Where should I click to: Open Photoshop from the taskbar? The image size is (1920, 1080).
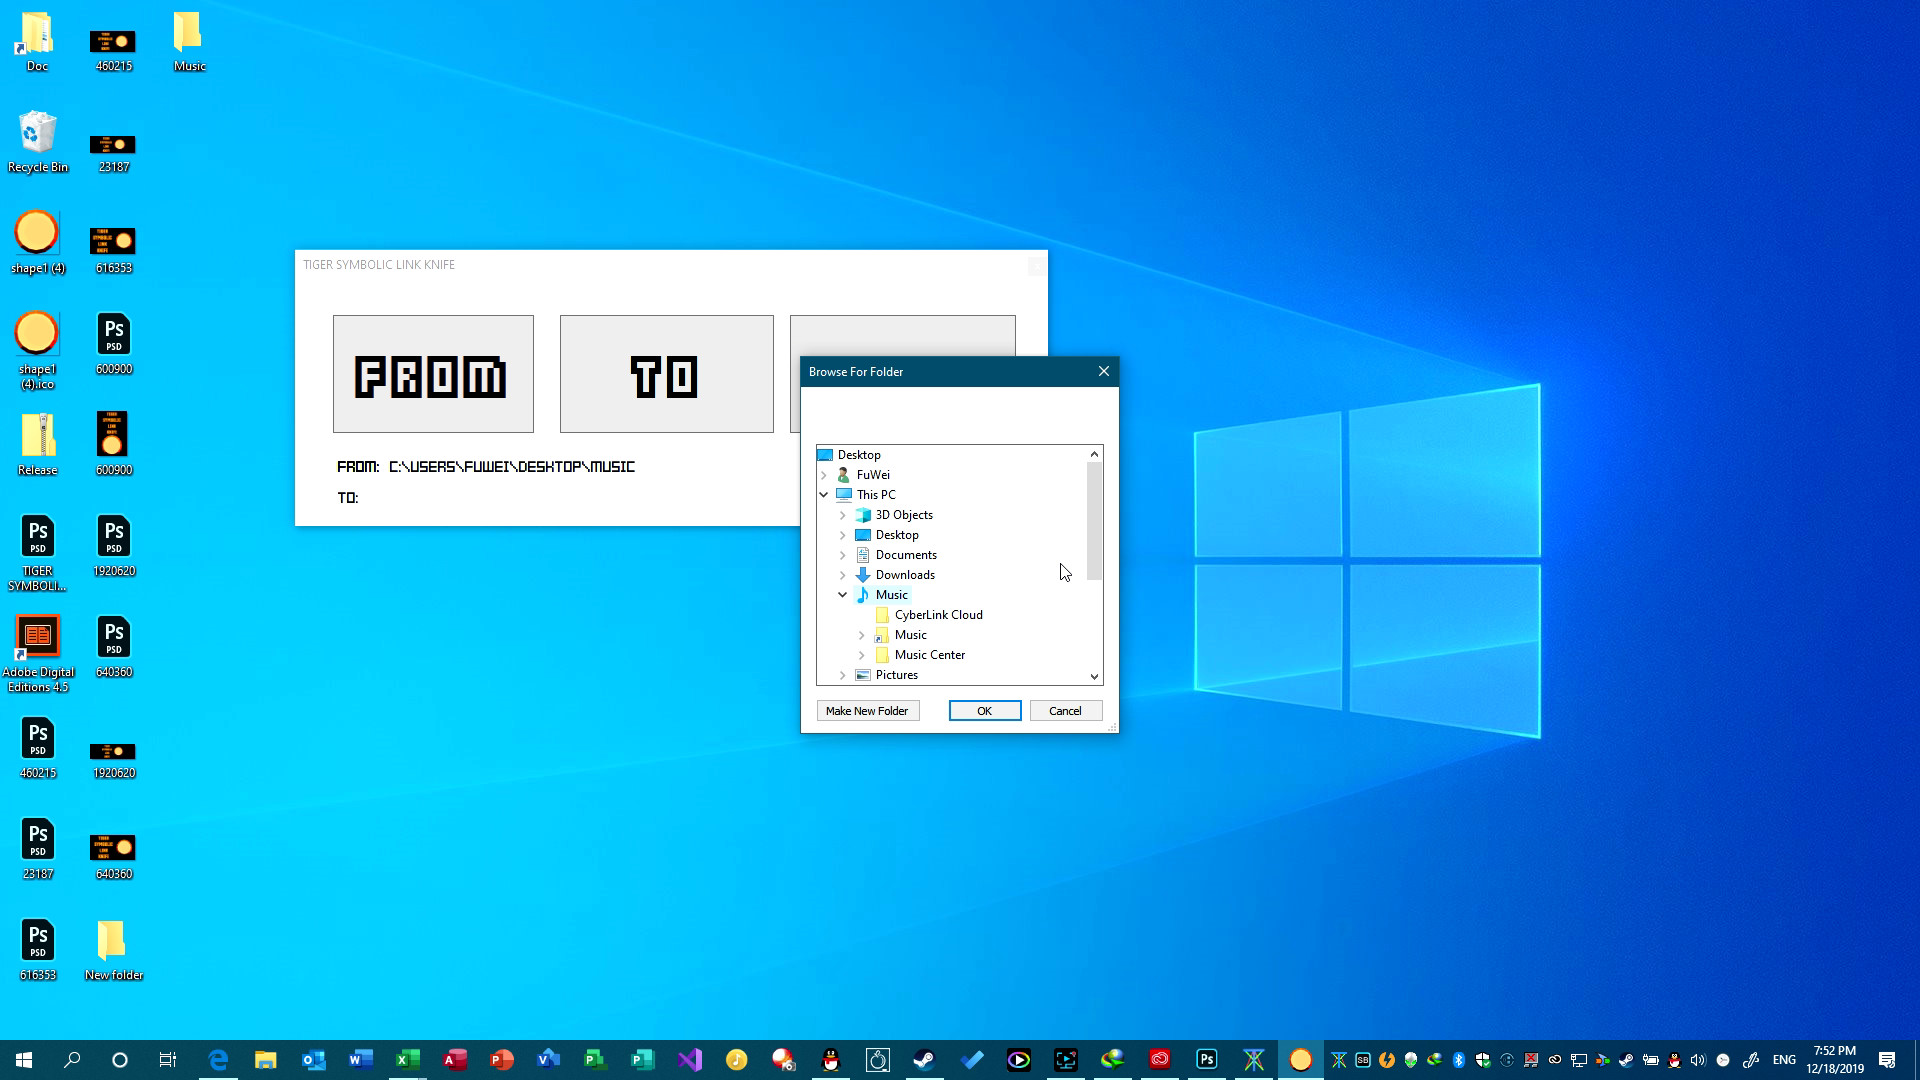point(1207,1059)
